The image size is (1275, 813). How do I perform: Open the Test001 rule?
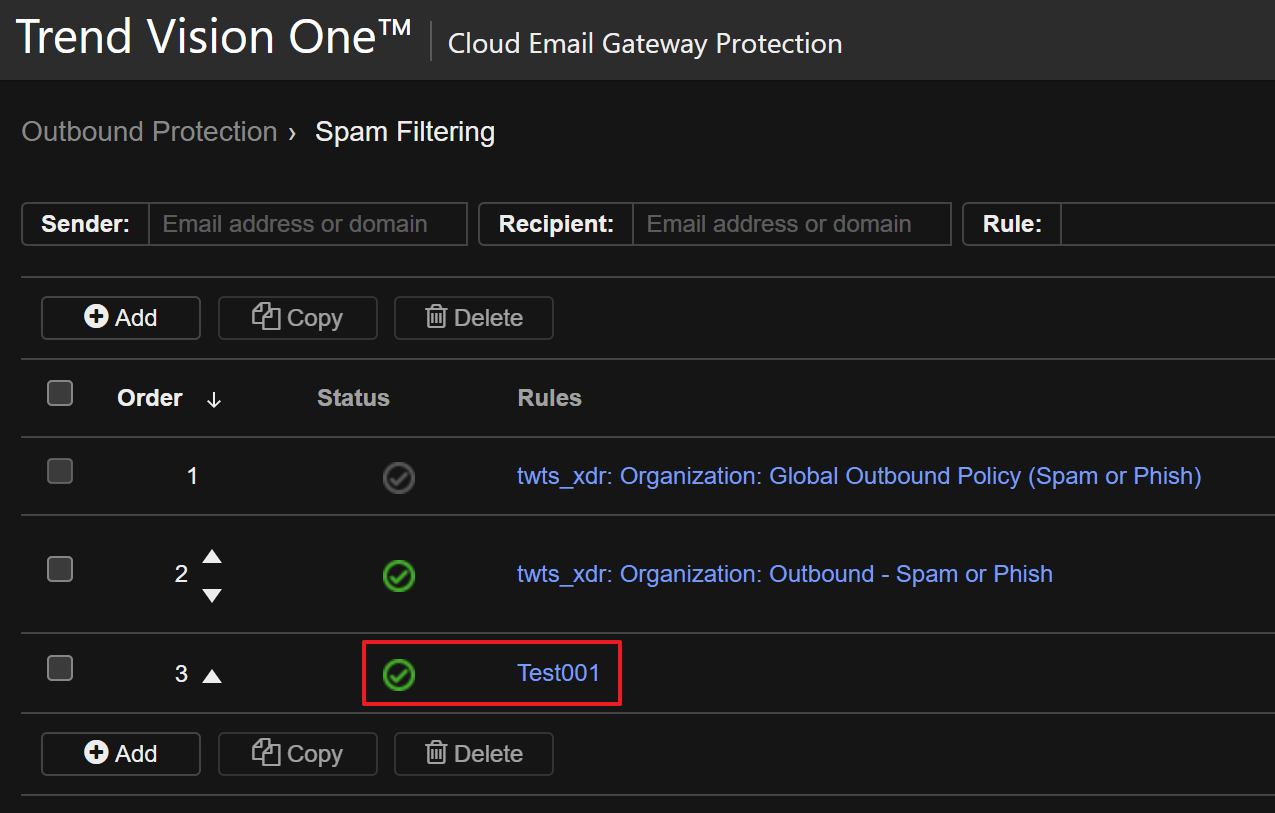558,673
